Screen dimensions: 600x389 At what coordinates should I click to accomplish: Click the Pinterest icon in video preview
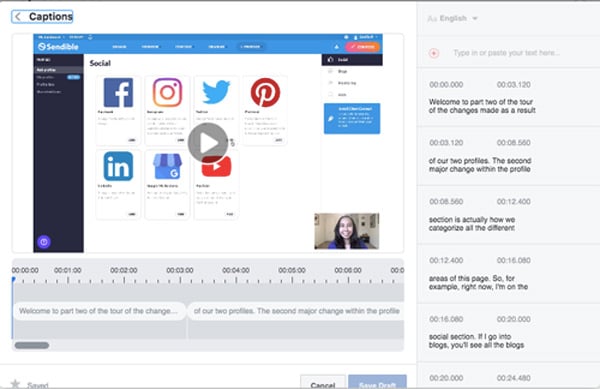pos(265,92)
